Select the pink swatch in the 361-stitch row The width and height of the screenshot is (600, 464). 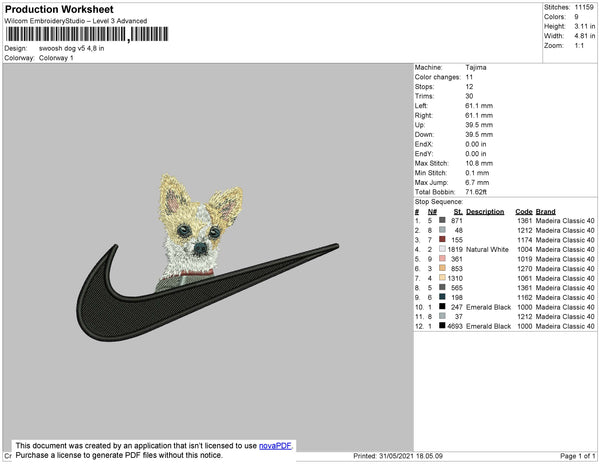pos(442,259)
